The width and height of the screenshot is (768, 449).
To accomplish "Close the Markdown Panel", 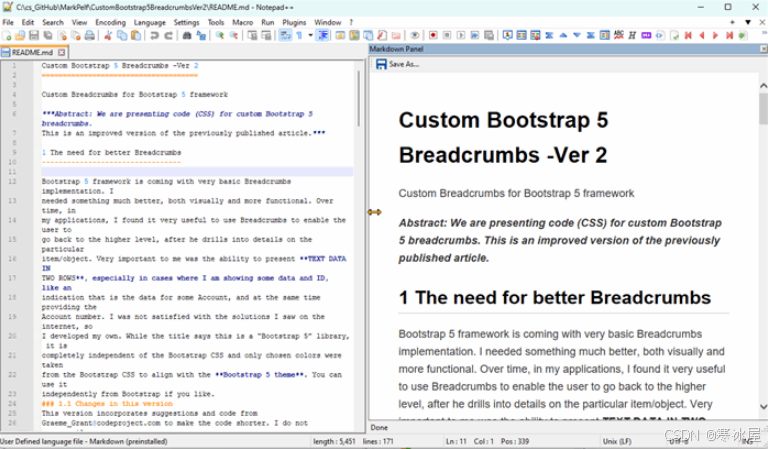I will 764,49.
